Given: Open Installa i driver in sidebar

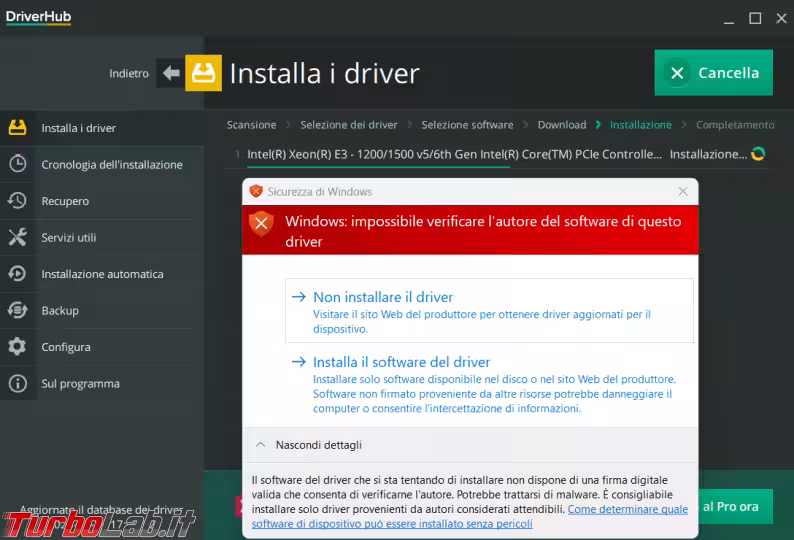Looking at the screenshot, I should pyautogui.click(x=102, y=128).
